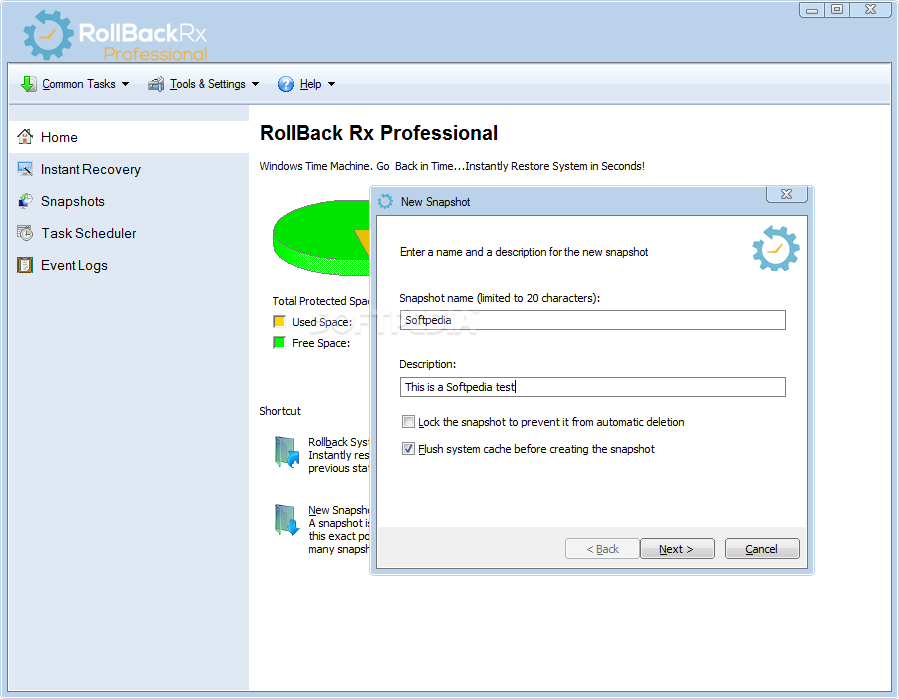Click the New Snapshot shortcut icon
Image resolution: width=899 pixels, height=699 pixels.
286,520
